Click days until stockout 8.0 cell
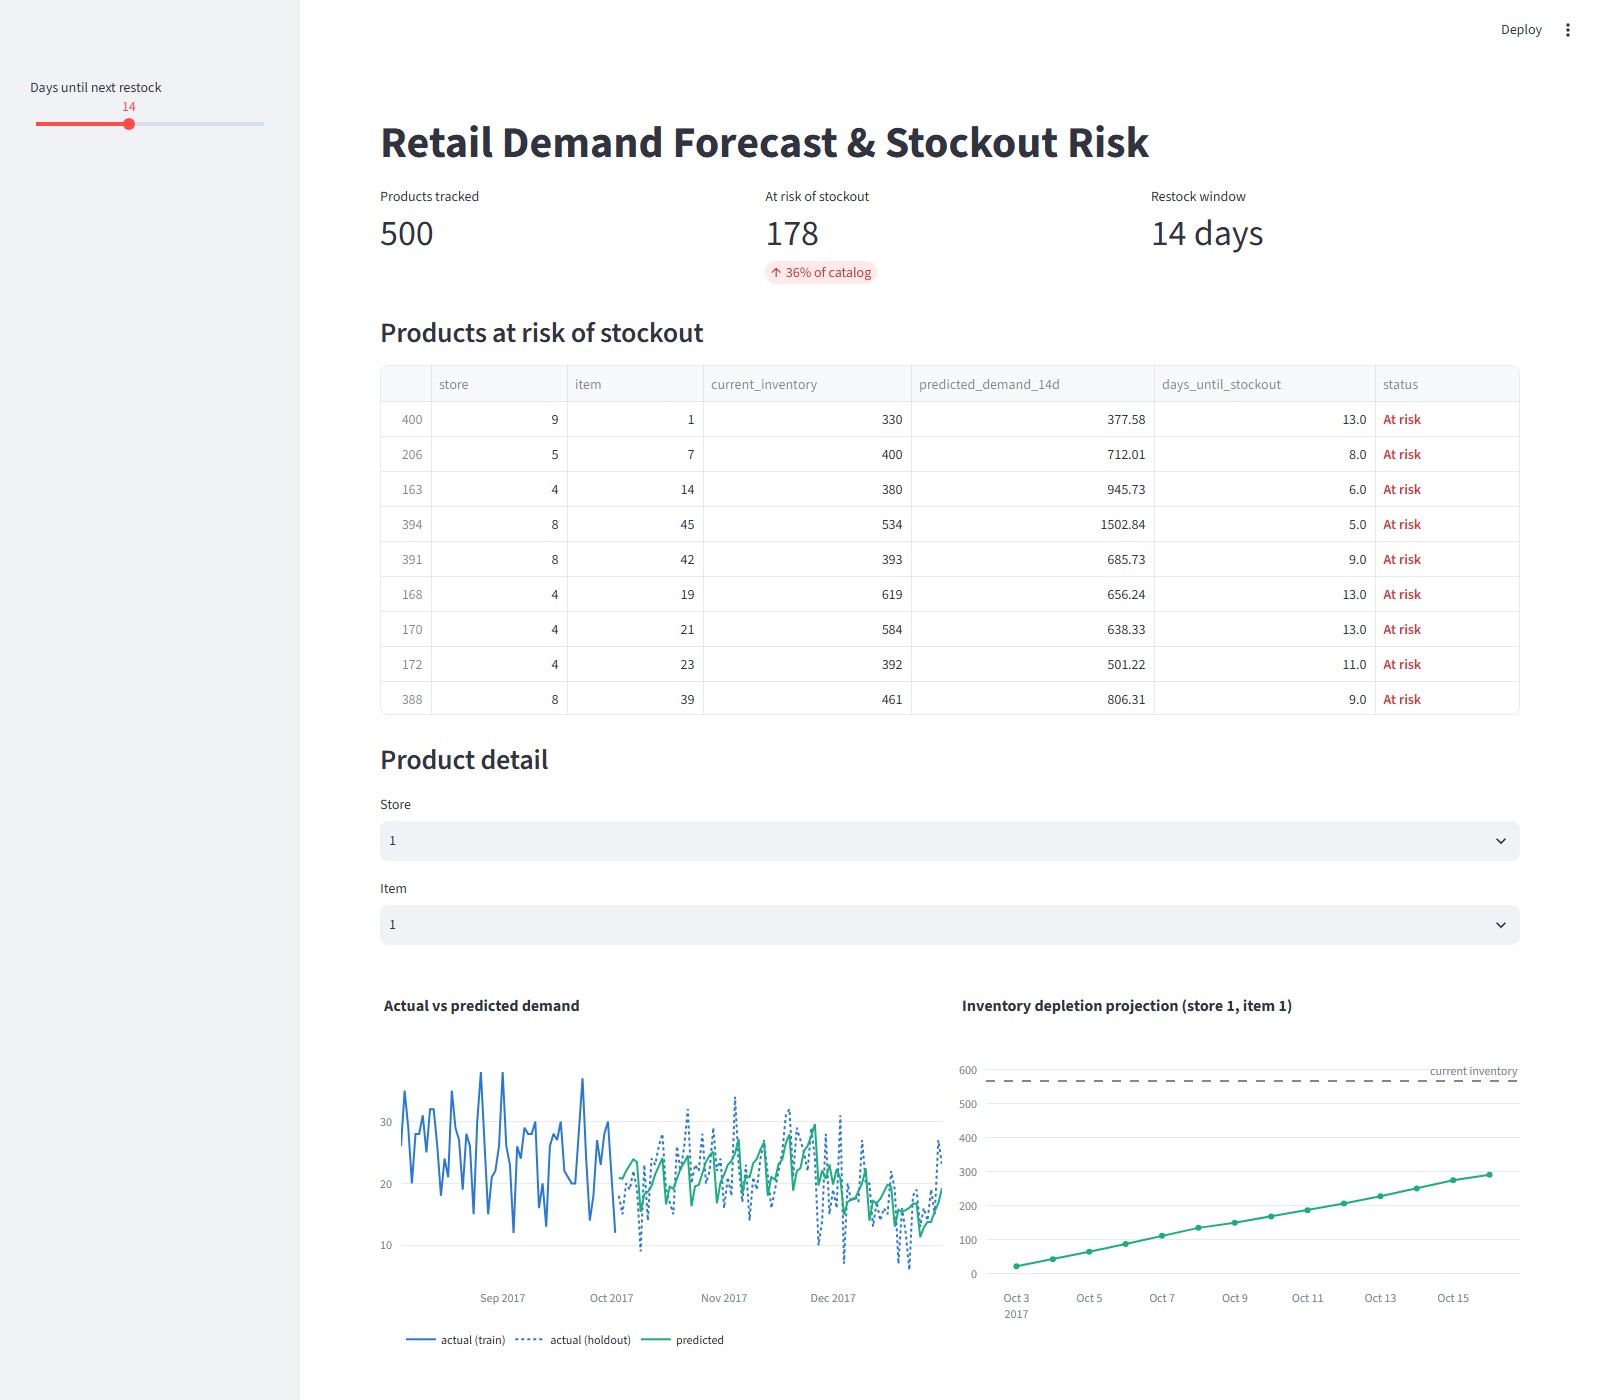 pos(1264,454)
